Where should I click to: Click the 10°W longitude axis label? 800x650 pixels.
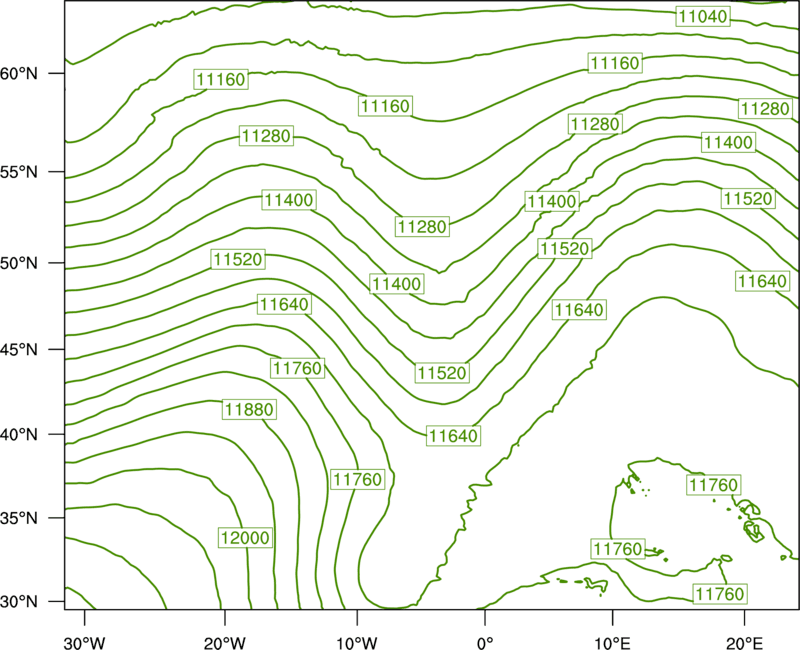click(357, 643)
